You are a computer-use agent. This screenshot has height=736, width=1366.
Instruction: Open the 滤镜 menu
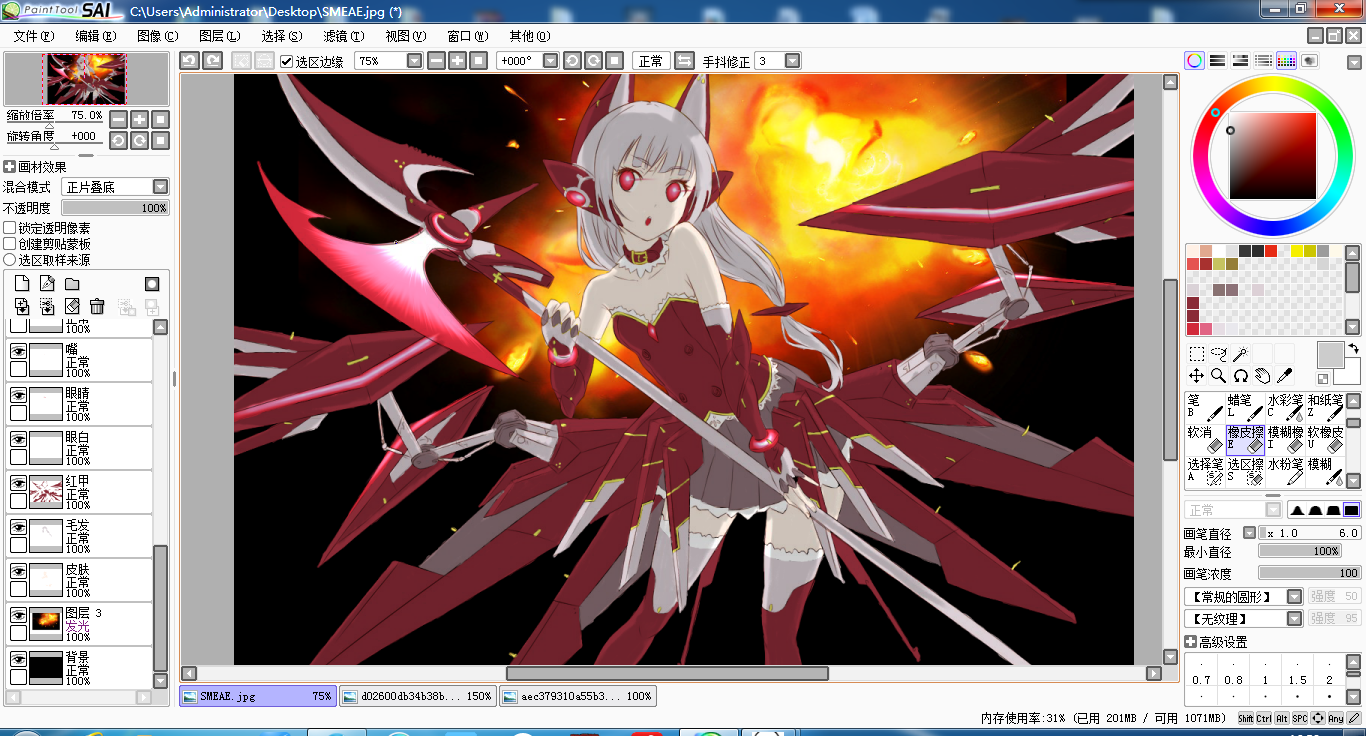click(x=343, y=36)
